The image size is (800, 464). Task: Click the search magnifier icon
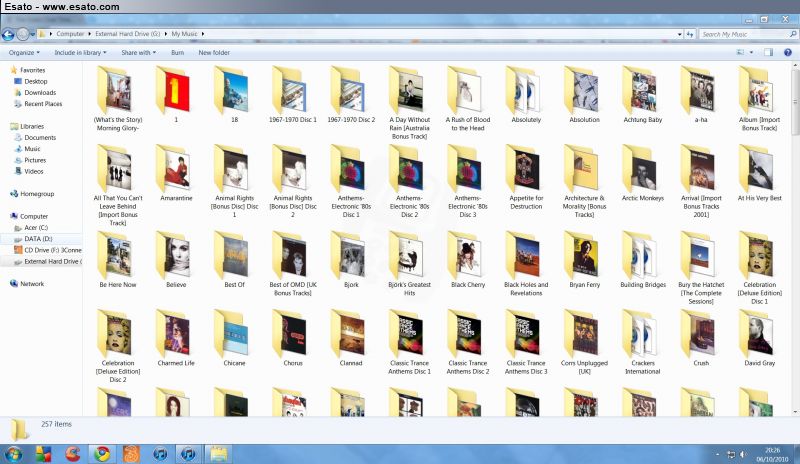pyautogui.click(x=793, y=34)
